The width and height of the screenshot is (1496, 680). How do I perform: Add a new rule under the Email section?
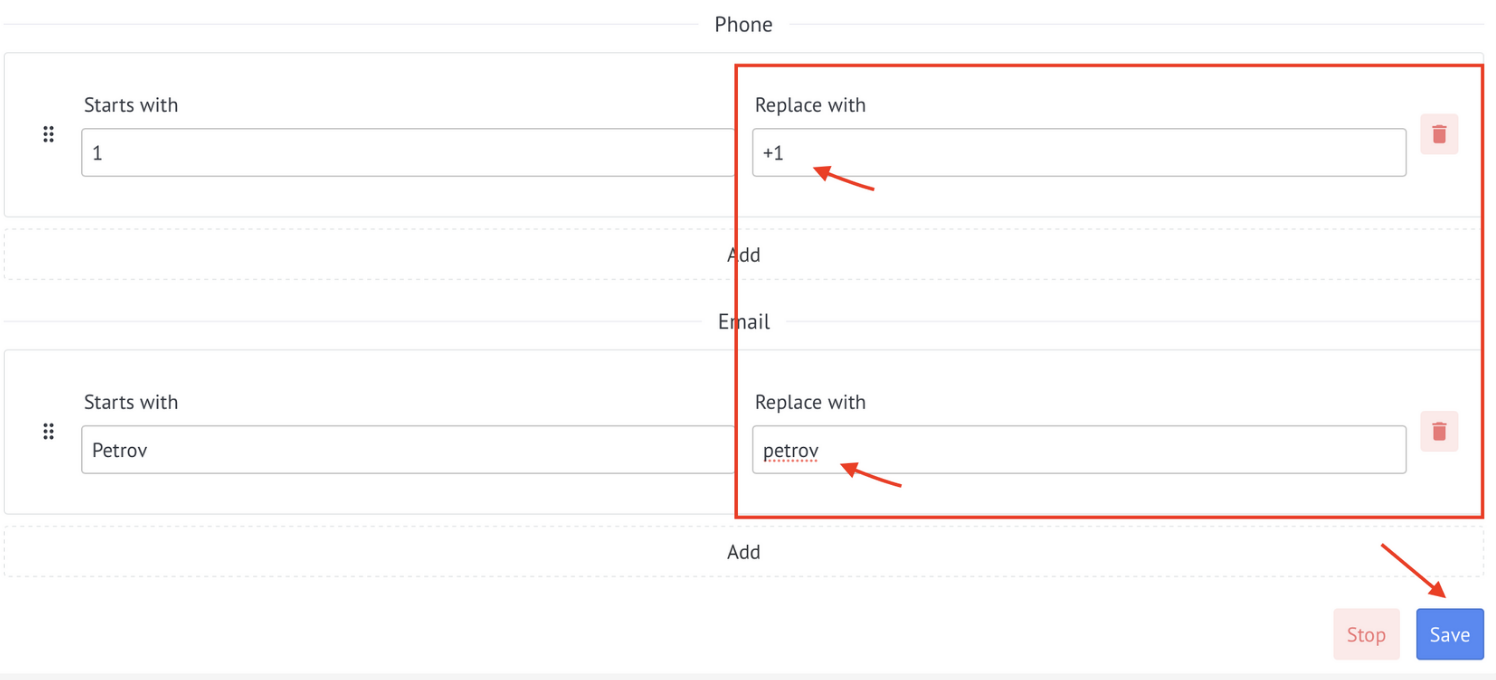pos(743,551)
